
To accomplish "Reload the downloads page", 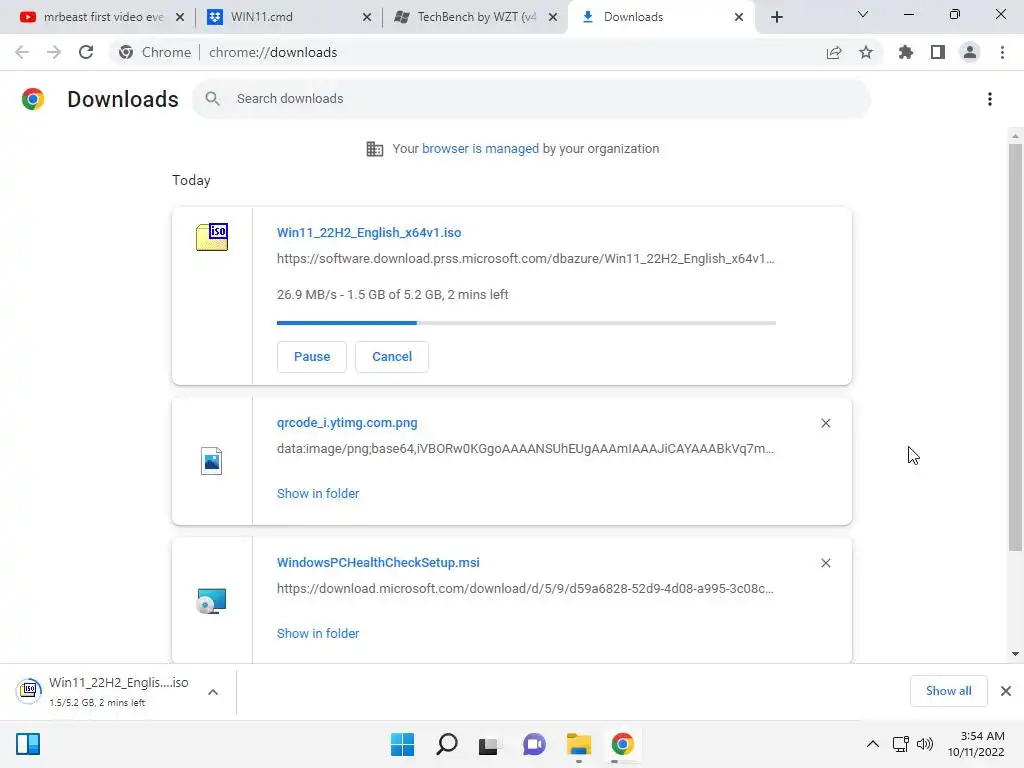I will point(86,52).
